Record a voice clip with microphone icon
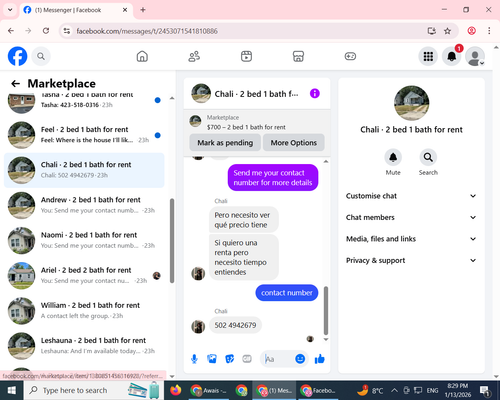 (x=194, y=359)
